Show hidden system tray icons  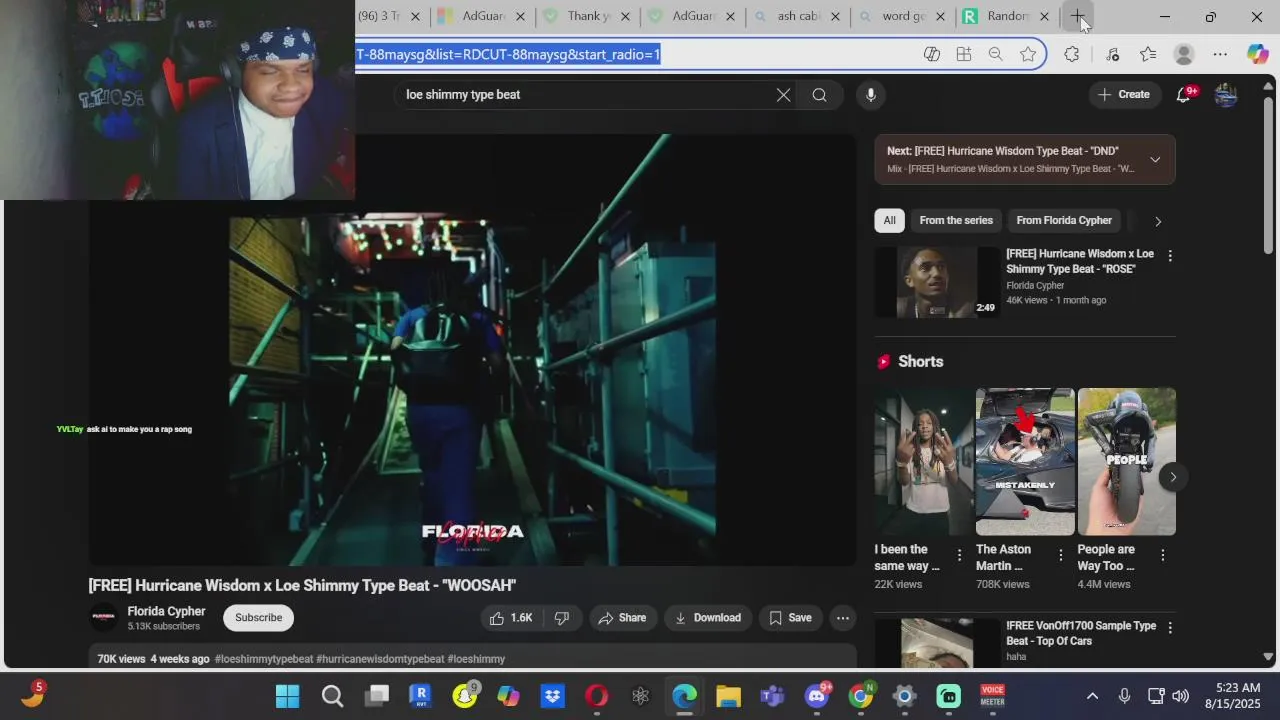pyautogui.click(x=1092, y=696)
